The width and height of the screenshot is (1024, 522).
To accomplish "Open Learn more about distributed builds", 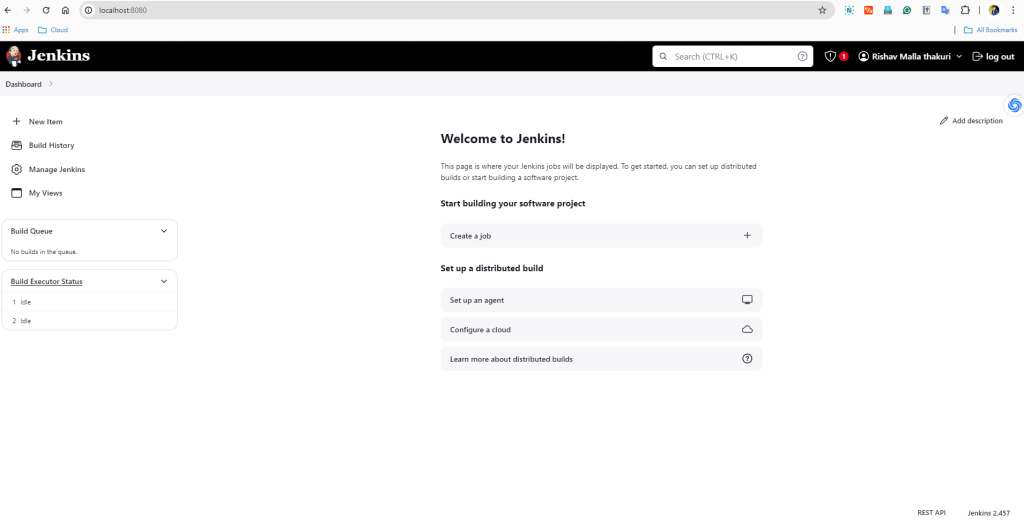I will pos(601,359).
